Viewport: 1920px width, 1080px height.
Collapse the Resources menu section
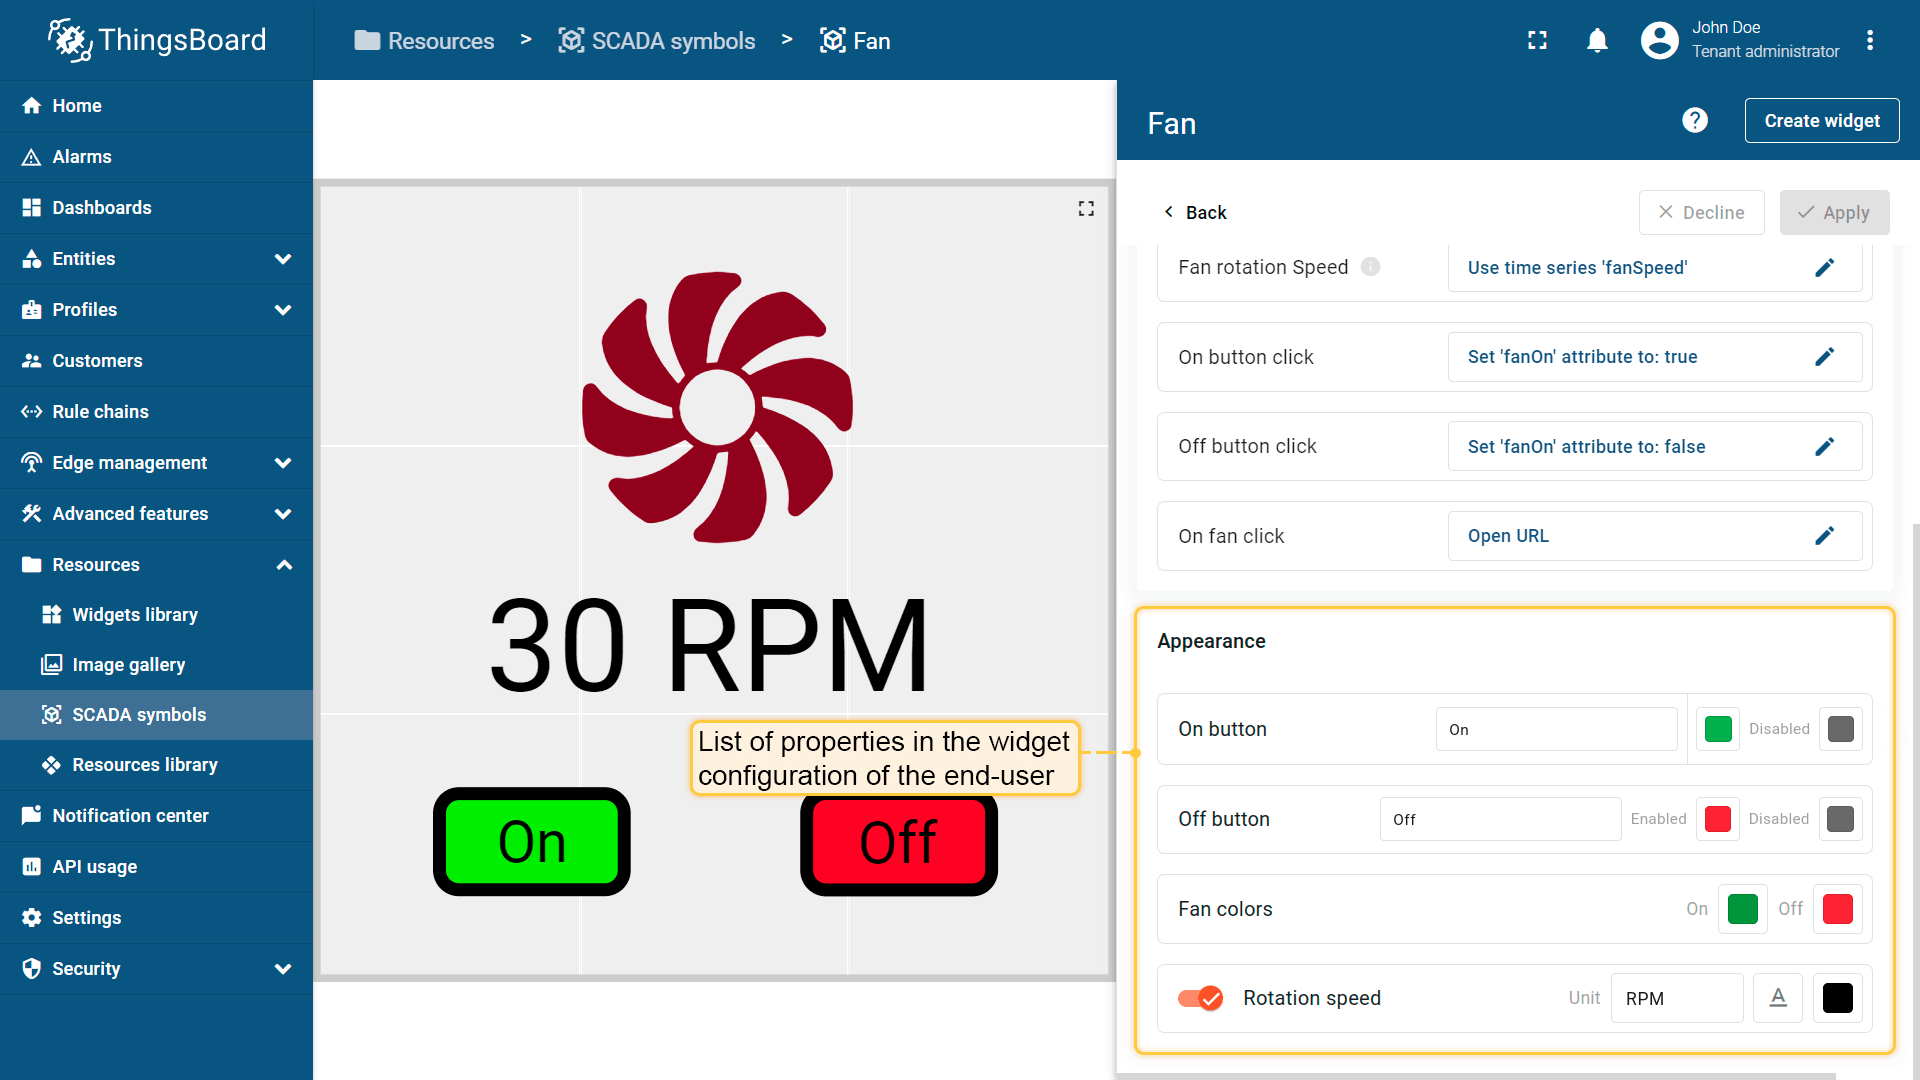[283, 565]
